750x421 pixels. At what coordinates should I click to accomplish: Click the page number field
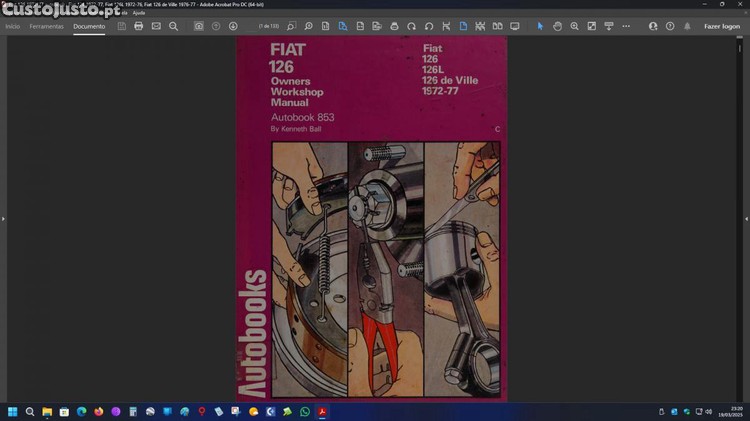[x=268, y=26]
